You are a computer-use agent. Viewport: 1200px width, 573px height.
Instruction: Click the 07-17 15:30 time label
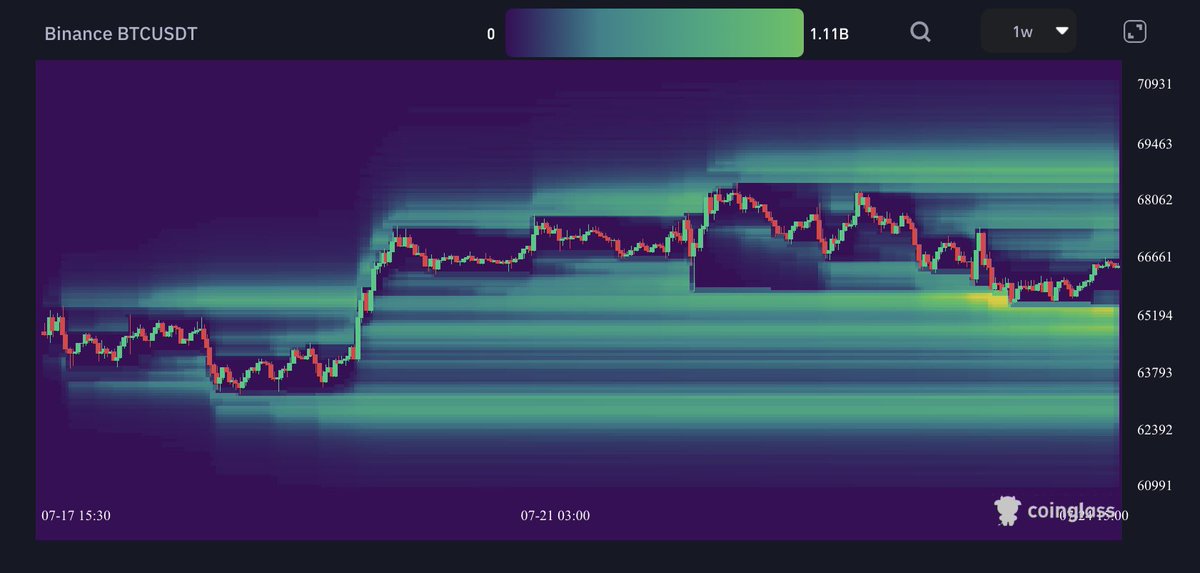click(76, 516)
